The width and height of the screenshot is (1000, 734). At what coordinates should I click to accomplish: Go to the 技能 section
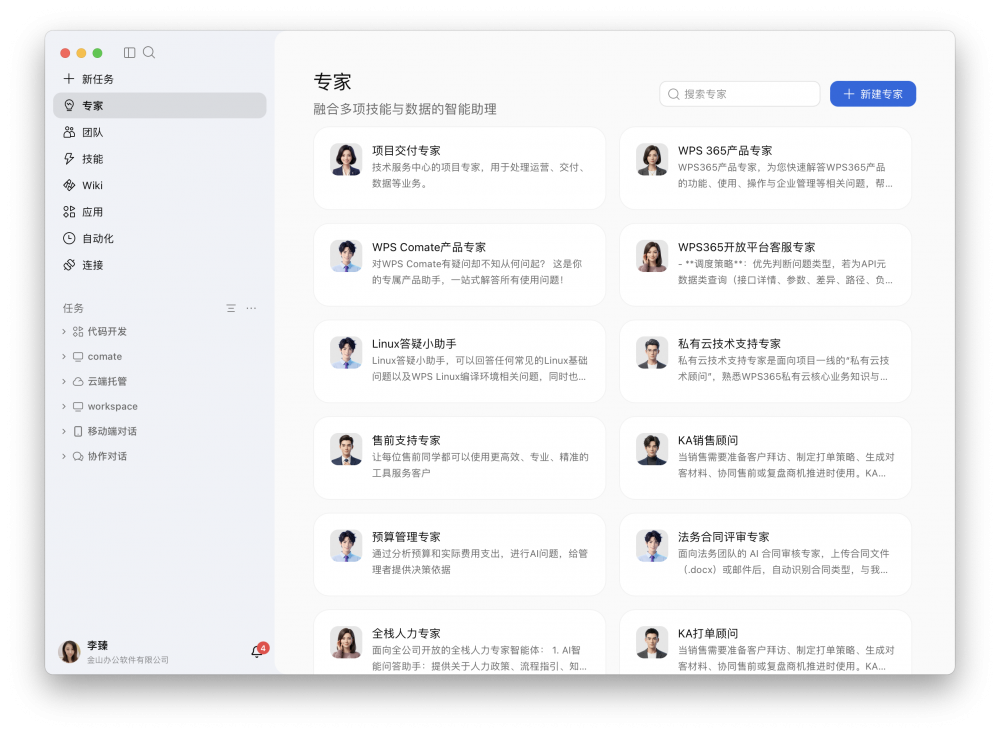[x=159, y=159]
